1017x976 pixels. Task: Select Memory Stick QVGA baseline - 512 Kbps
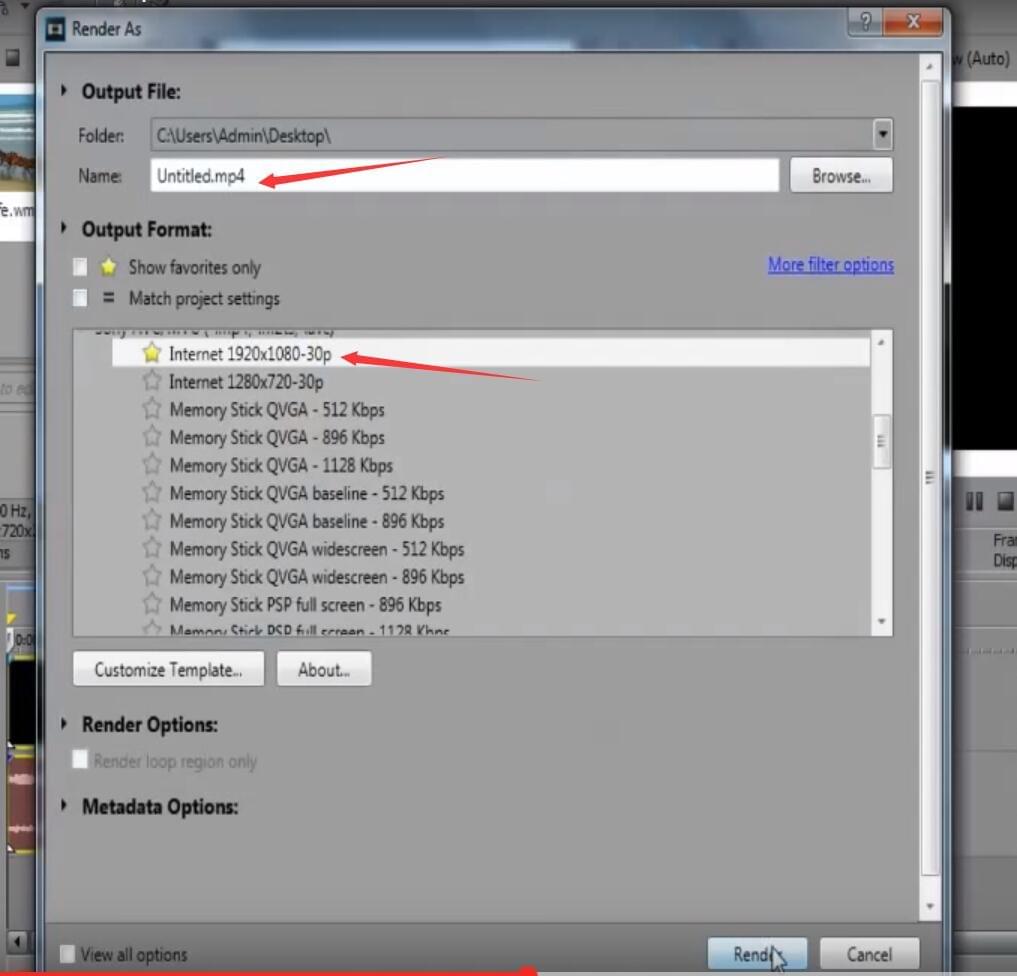pos(307,494)
